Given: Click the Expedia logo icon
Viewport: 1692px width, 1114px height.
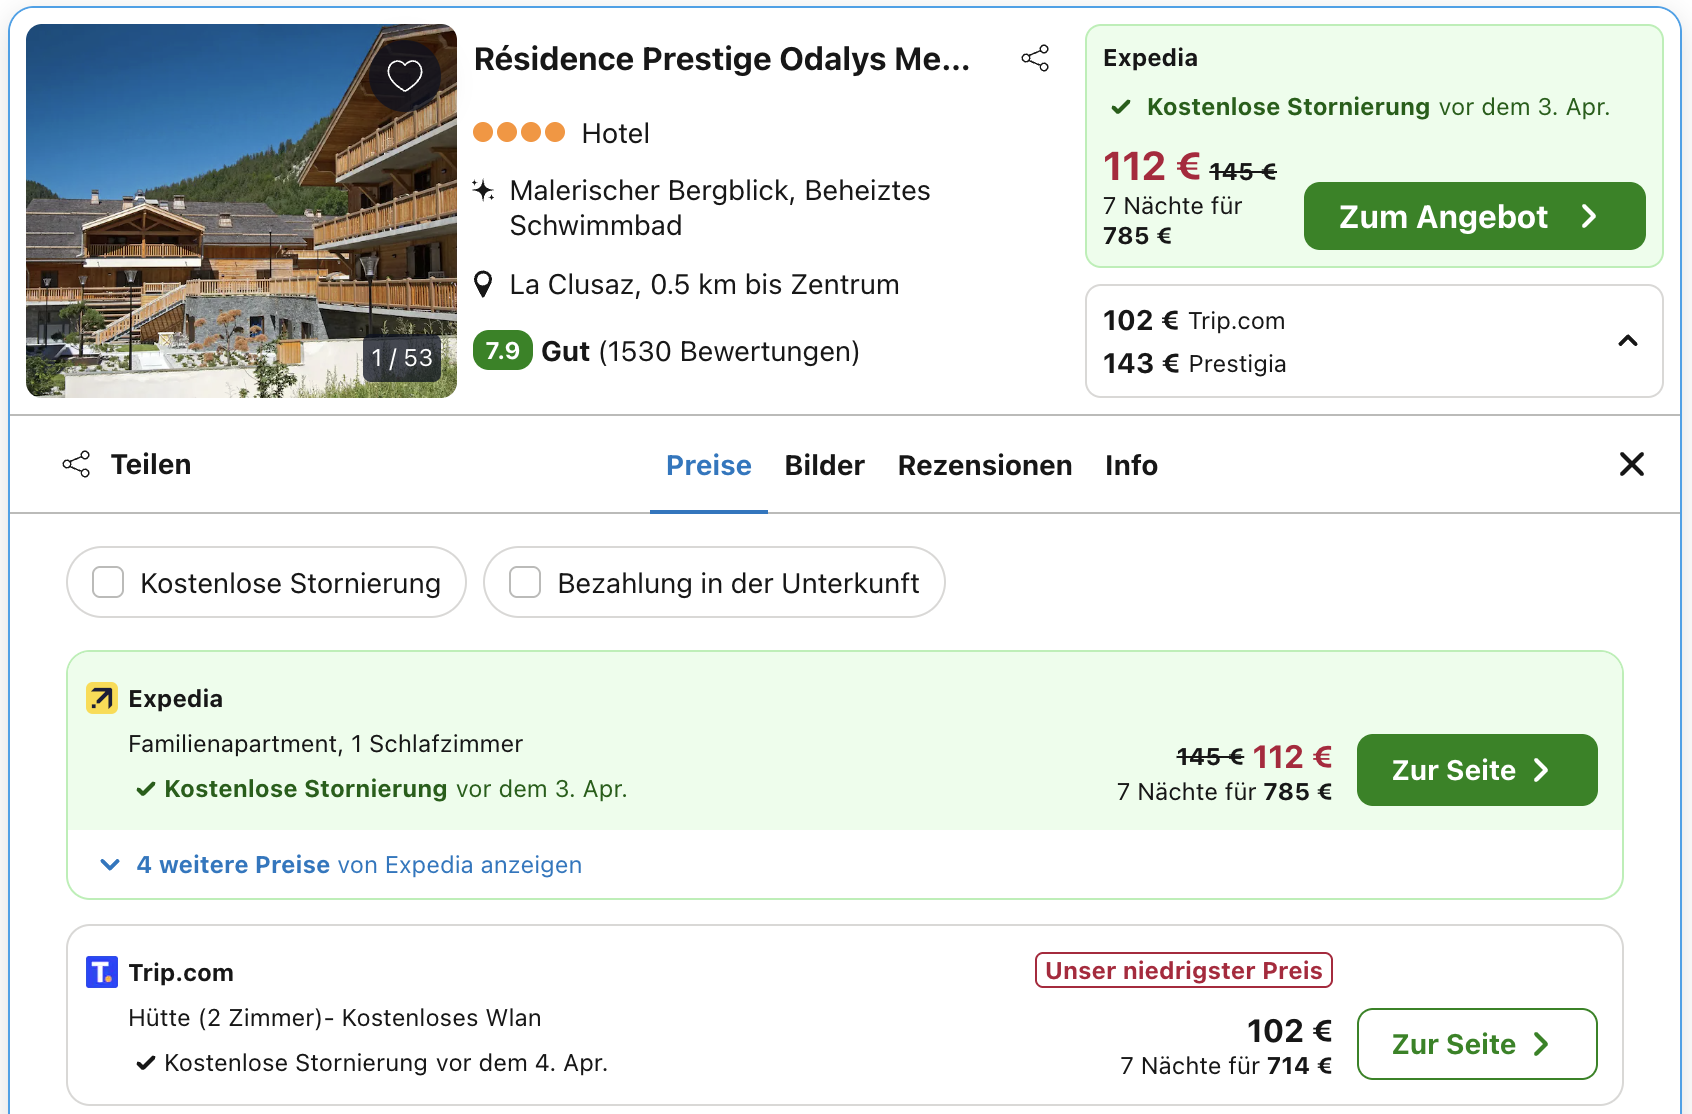Looking at the screenshot, I should pos(102,698).
